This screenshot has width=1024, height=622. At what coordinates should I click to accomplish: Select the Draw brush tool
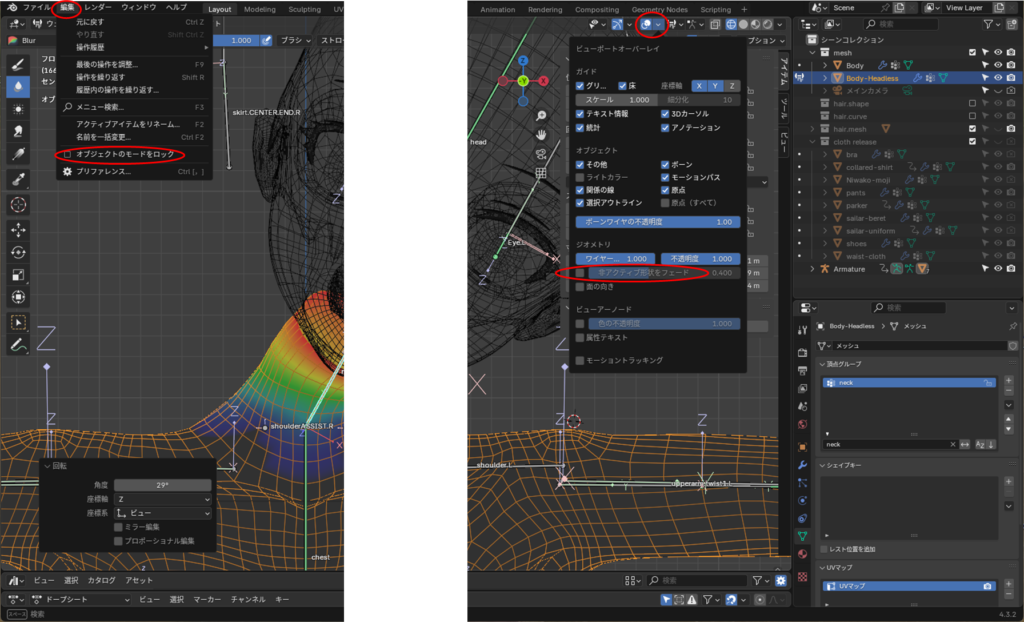point(18,63)
